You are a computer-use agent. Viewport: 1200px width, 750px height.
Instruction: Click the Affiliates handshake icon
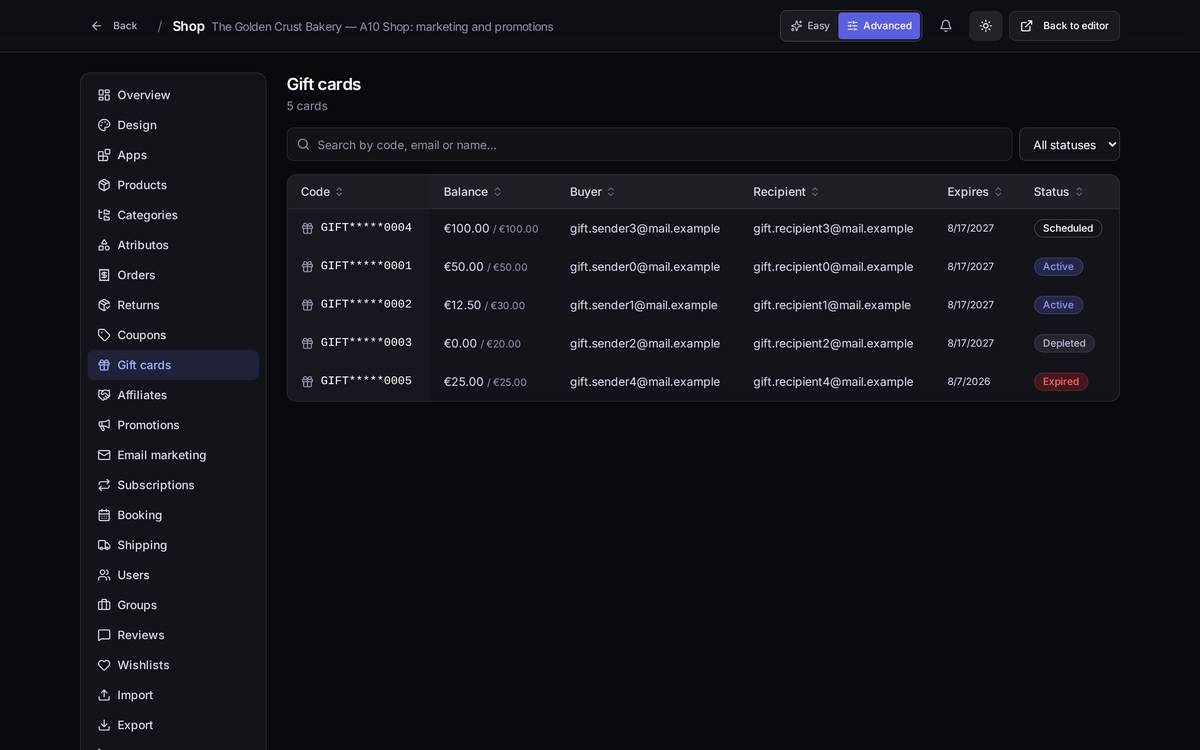click(104, 395)
